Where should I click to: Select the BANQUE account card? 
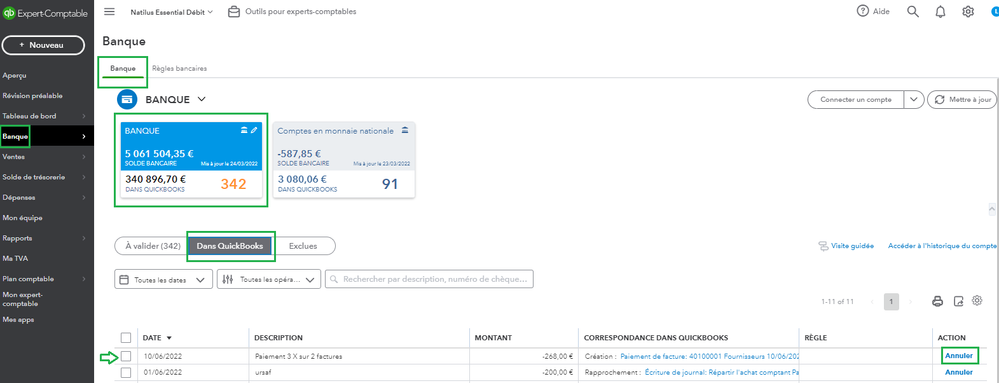[x=191, y=159]
